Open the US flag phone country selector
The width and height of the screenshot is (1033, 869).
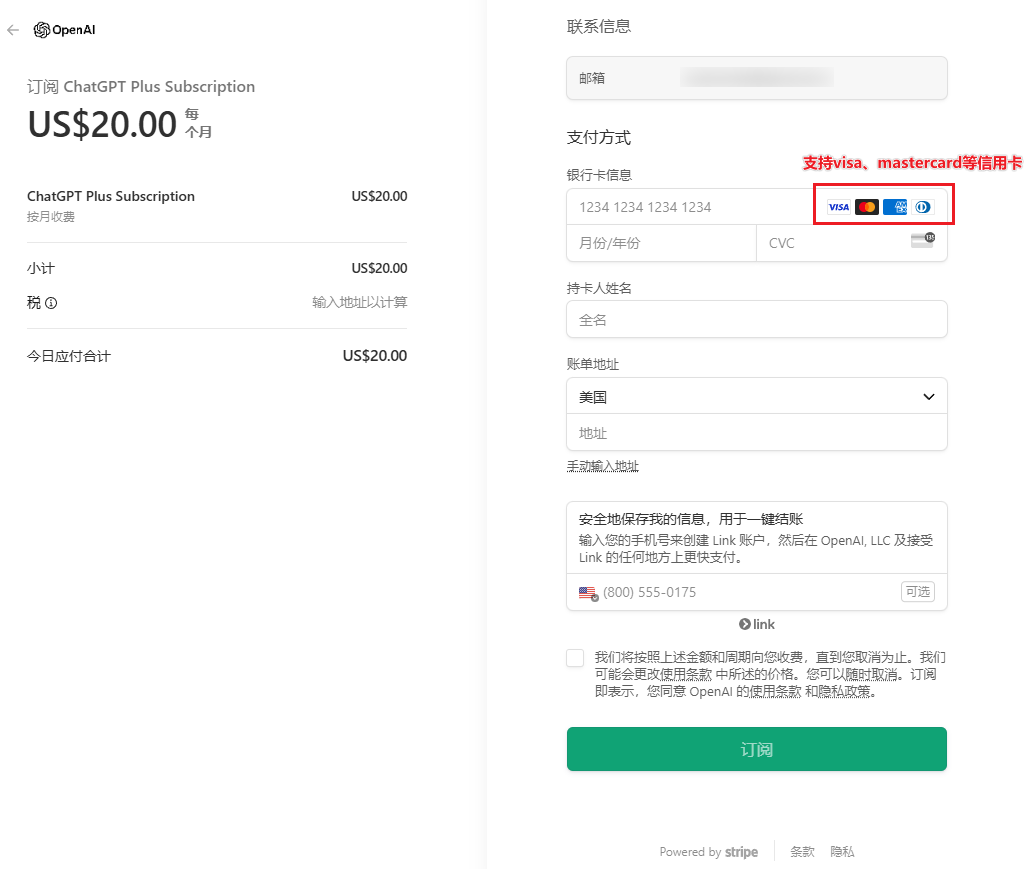[x=588, y=593]
